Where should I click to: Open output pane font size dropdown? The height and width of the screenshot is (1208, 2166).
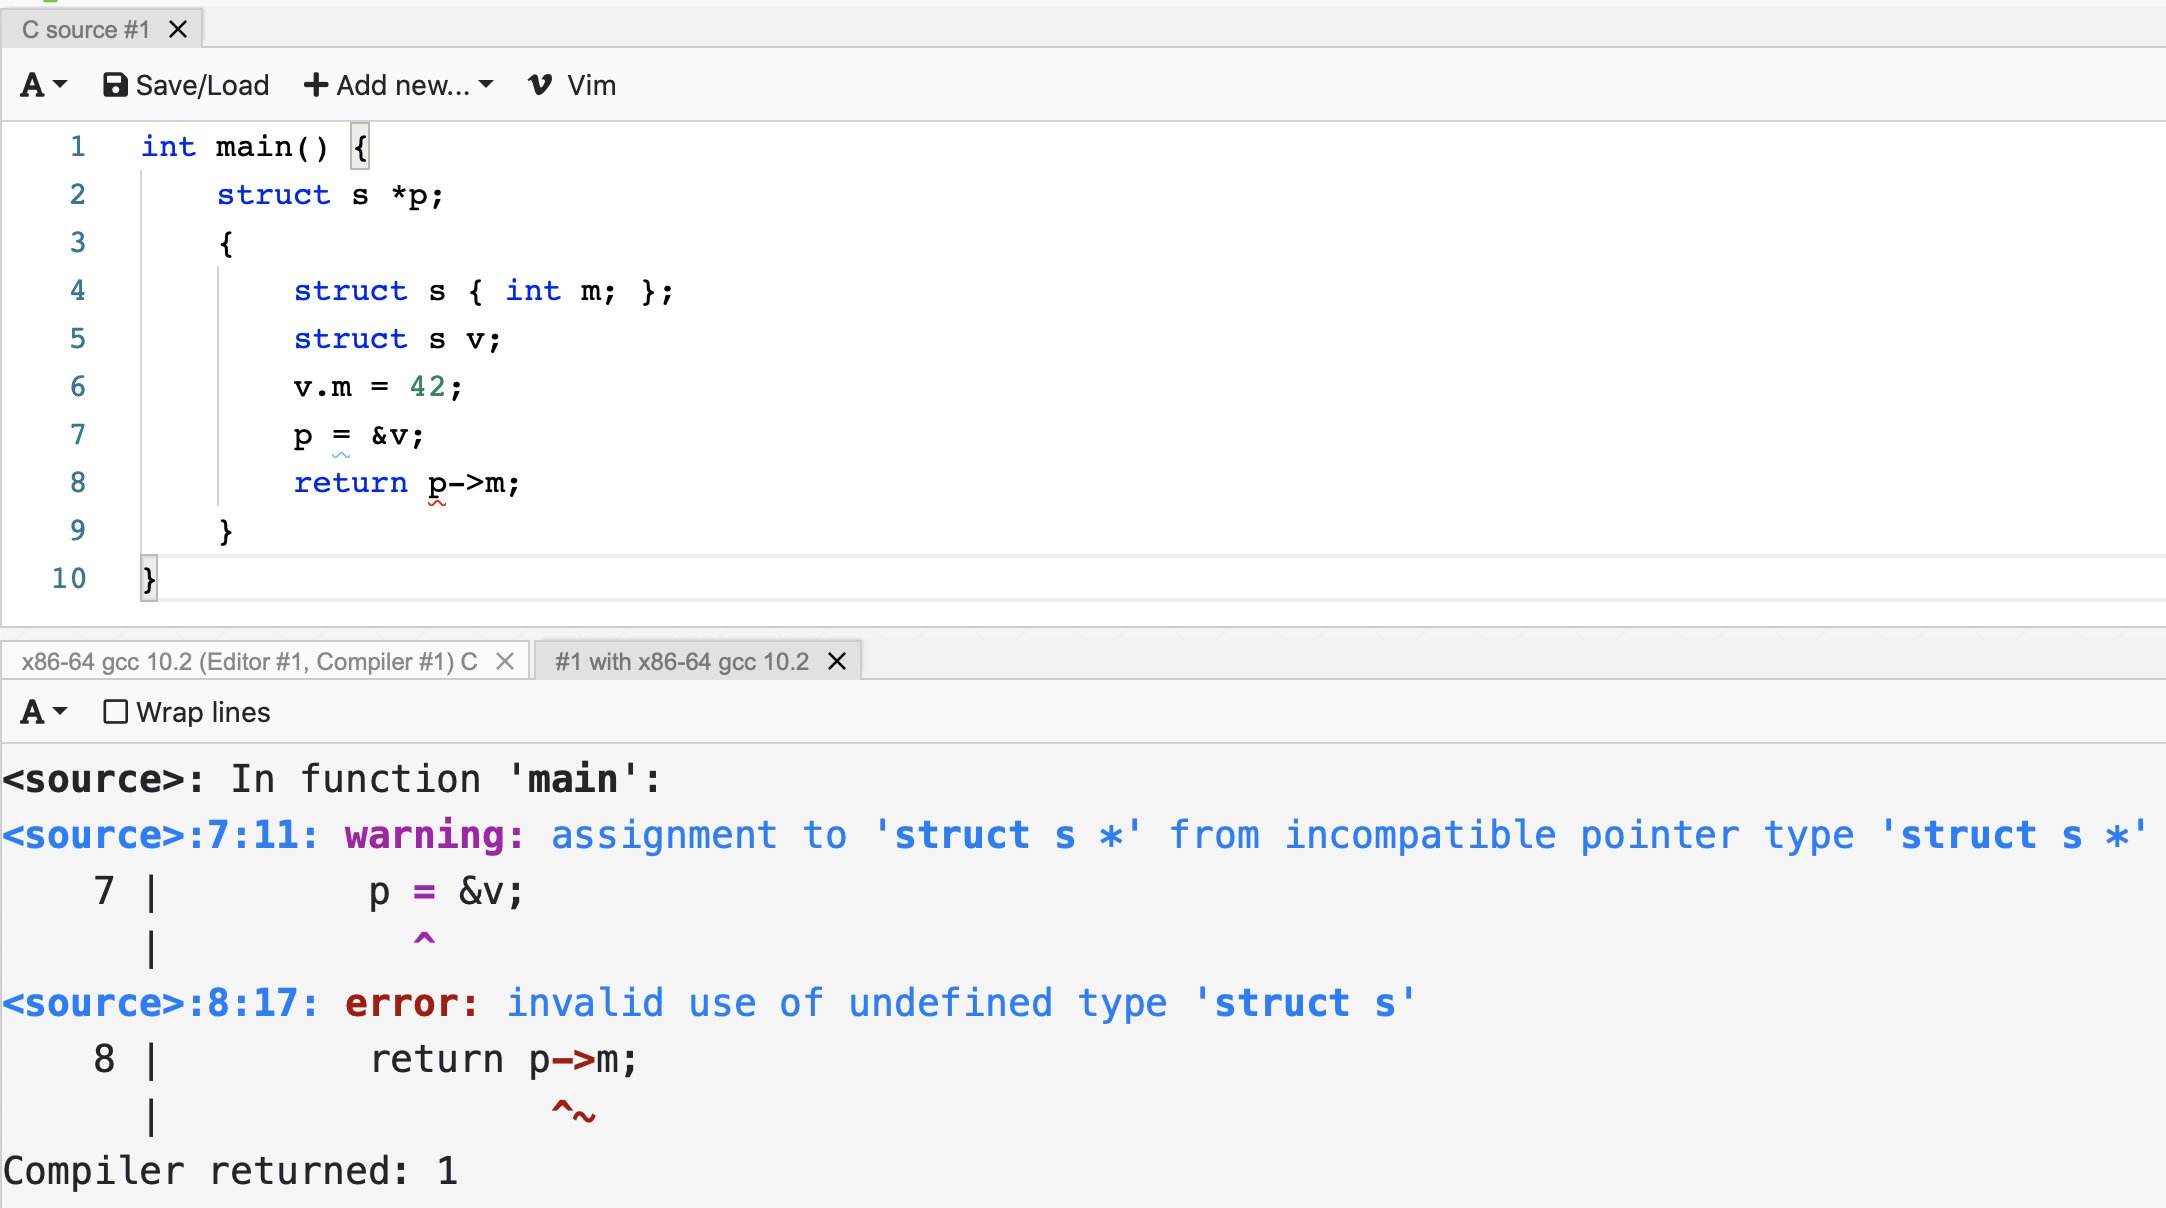pos(43,713)
